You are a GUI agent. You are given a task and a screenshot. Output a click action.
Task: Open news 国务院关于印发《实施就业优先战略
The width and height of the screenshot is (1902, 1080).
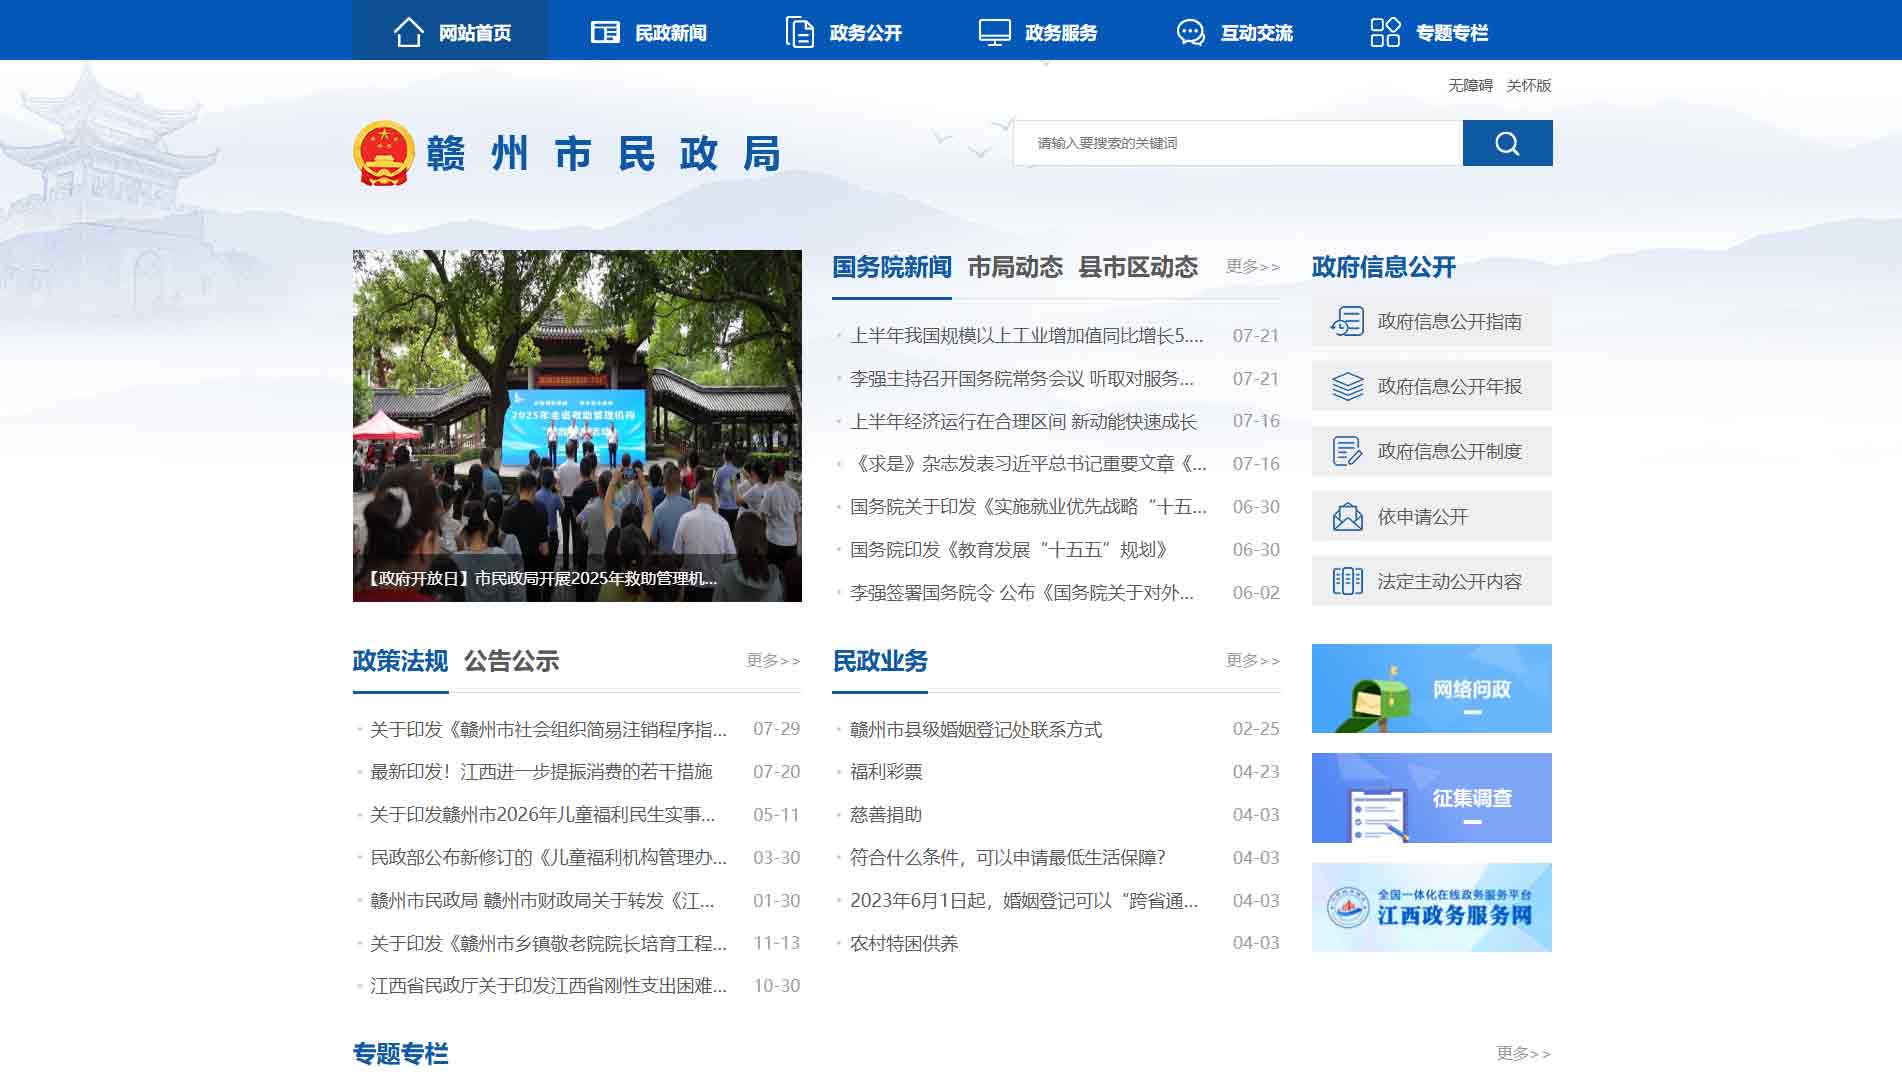(x=1028, y=507)
